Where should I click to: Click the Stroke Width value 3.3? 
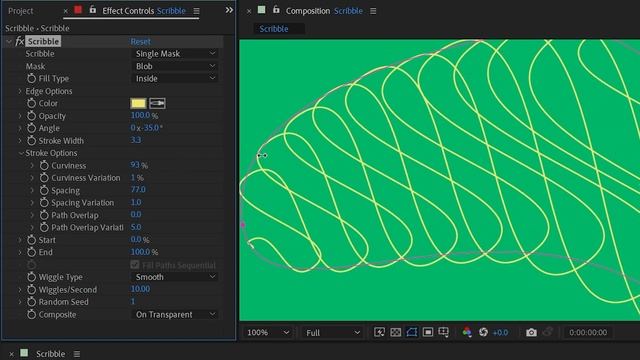coord(136,140)
